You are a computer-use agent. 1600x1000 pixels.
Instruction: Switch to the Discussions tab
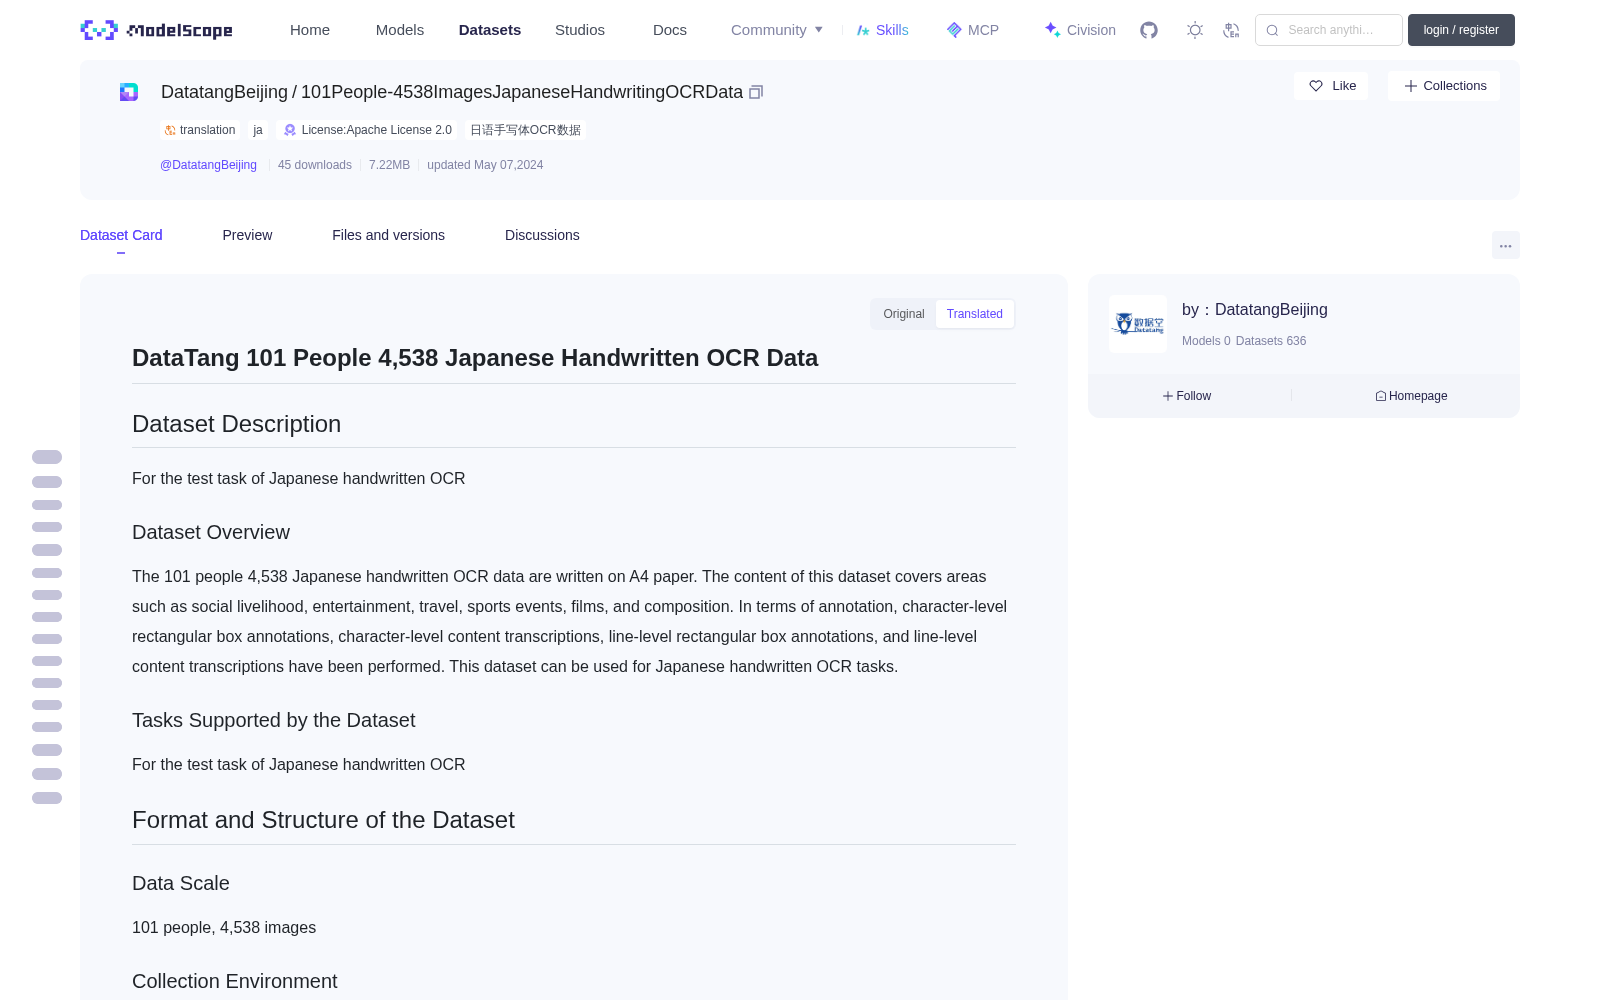pyautogui.click(x=542, y=235)
